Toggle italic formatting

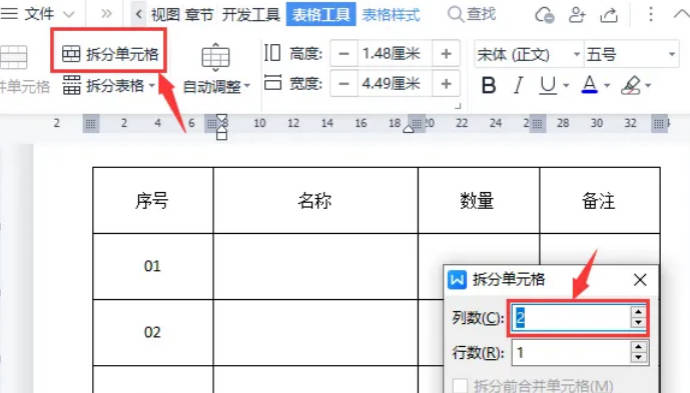point(519,85)
